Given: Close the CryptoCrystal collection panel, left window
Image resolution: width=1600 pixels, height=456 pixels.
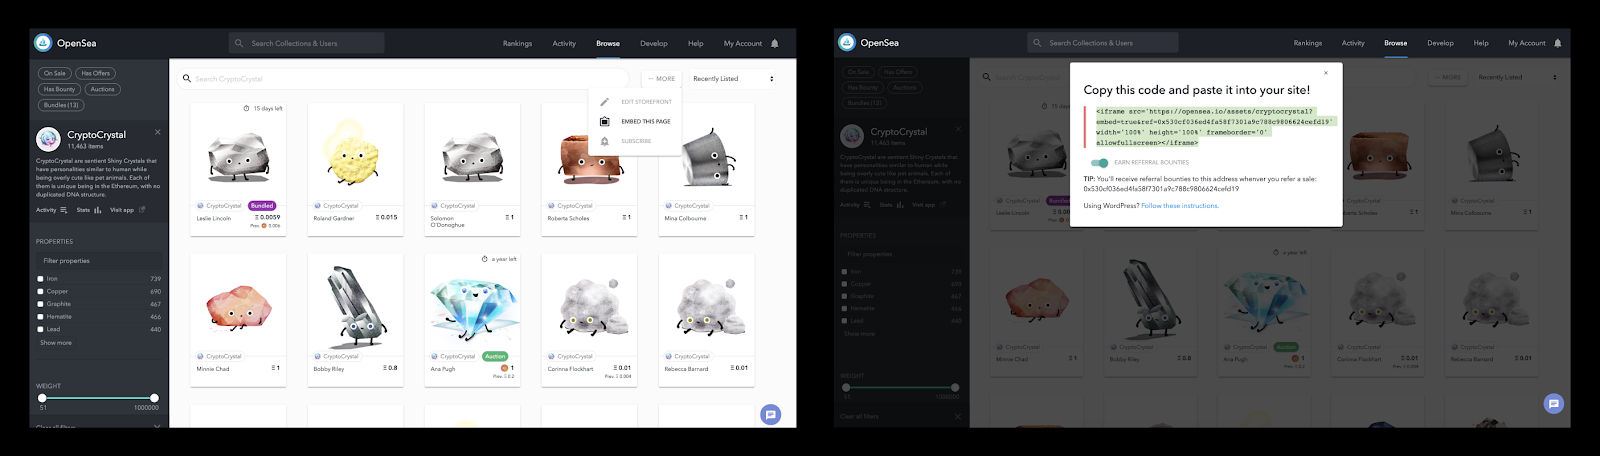Looking at the screenshot, I should pyautogui.click(x=157, y=132).
